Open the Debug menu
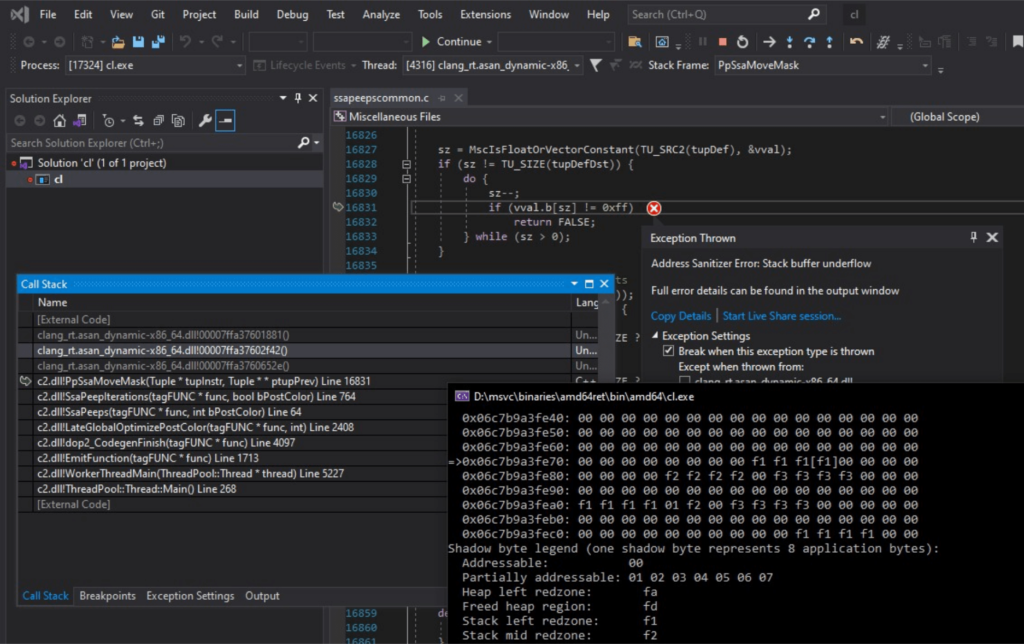 292,15
